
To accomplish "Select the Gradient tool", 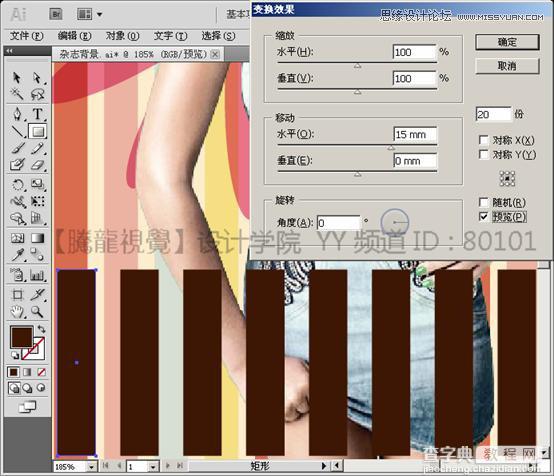I will (37, 238).
